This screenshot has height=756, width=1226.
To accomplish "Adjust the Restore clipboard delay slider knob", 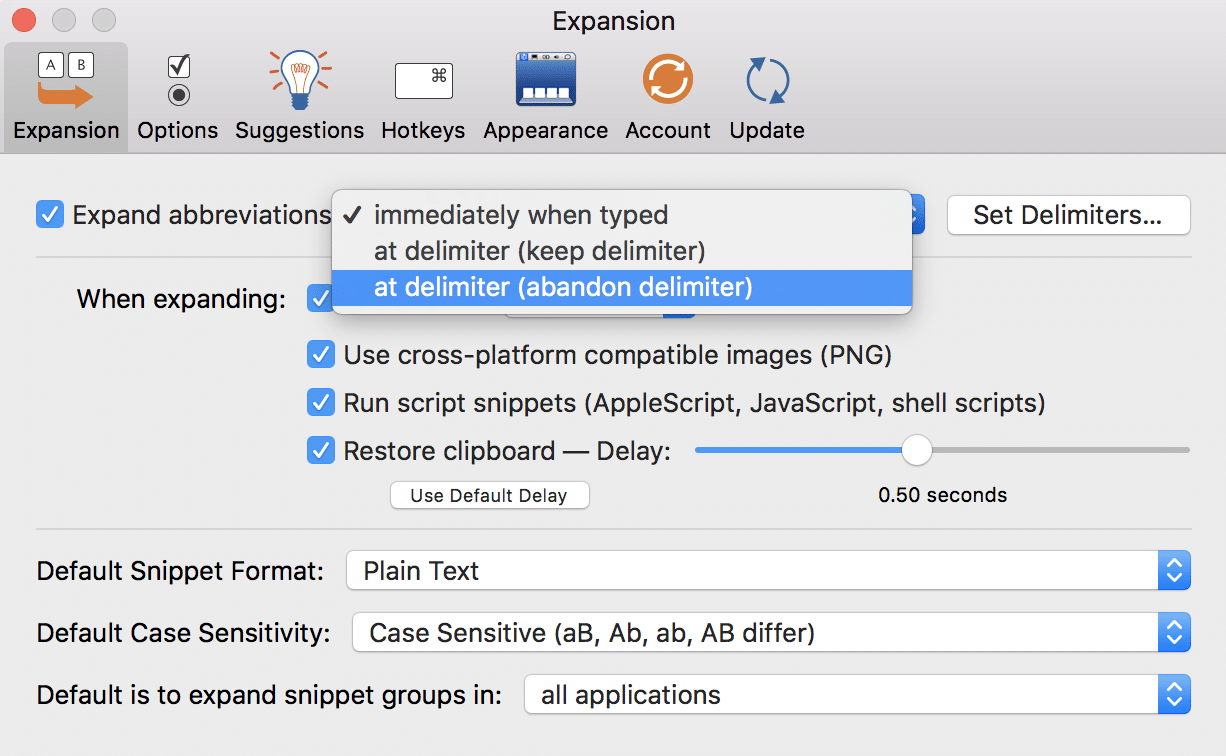I will pos(916,450).
